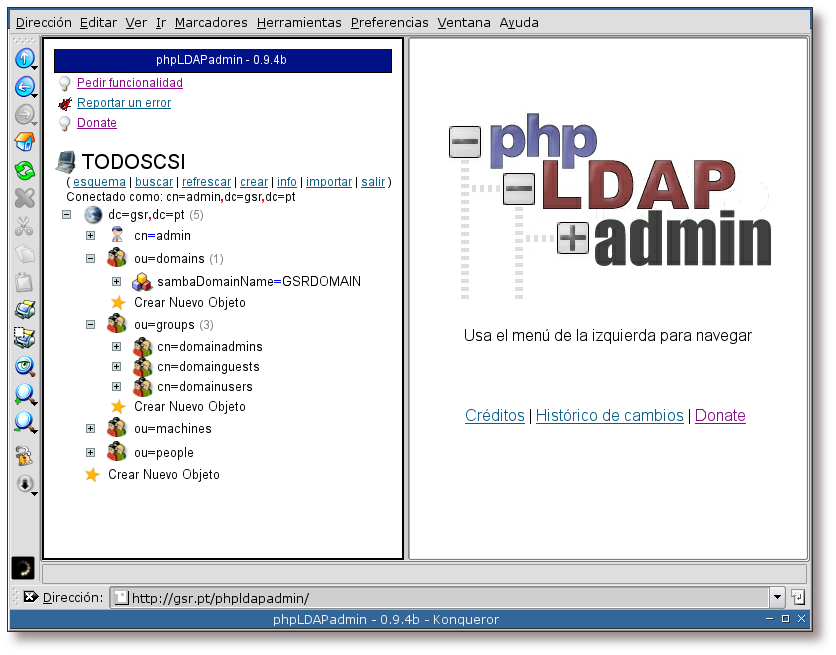Reload the page with the green refresh icon
The height and width of the screenshot is (655, 836).
24,171
